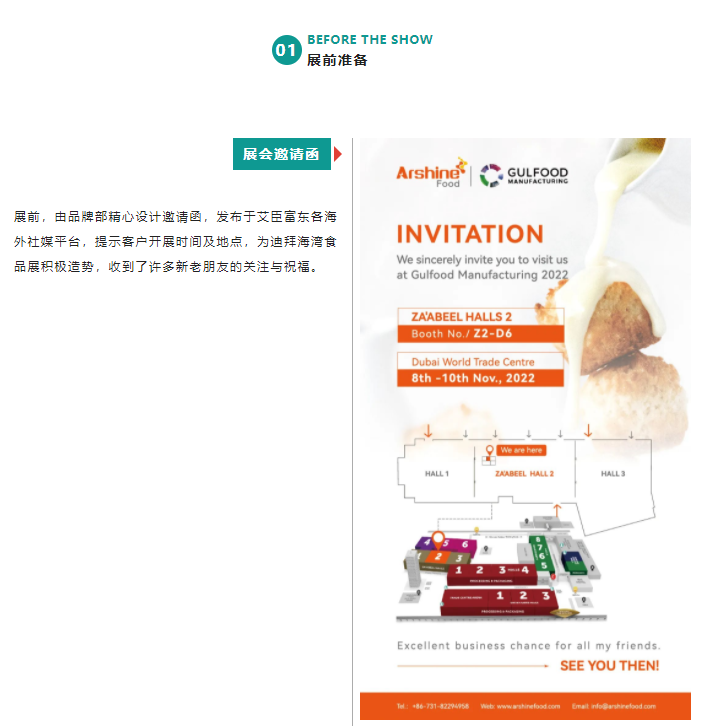The width and height of the screenshot is (703, 726).
Task: Click the INVITATION title on poster
Action: click(x=470, y=234)
